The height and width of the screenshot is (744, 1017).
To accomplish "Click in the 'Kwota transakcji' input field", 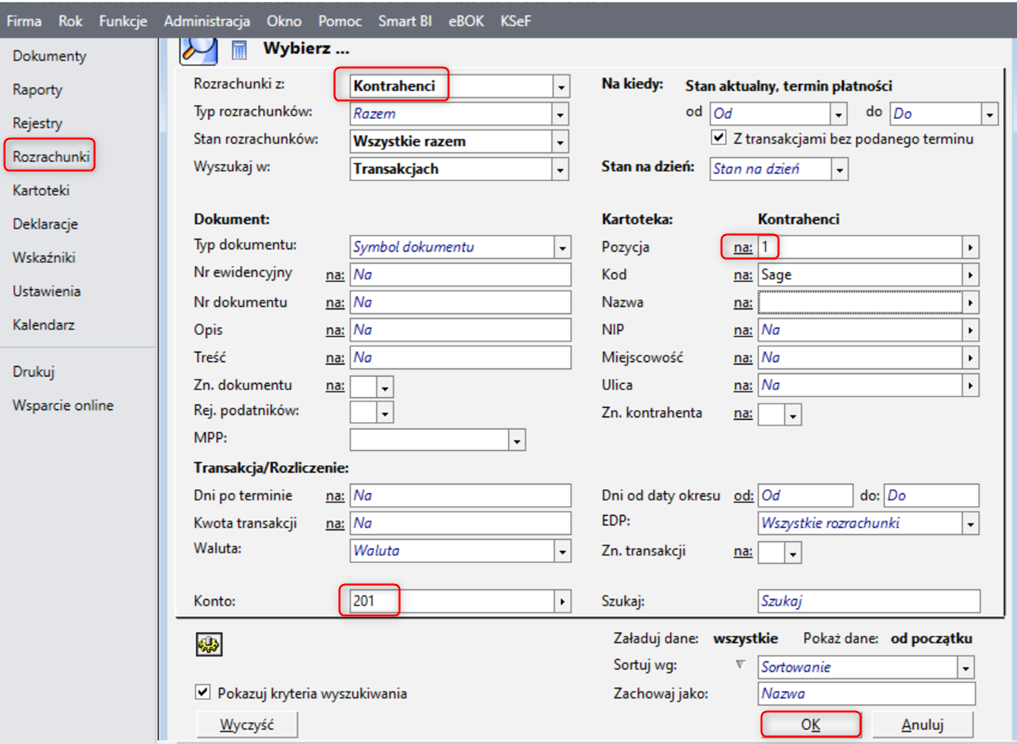I will coord(461,523).
